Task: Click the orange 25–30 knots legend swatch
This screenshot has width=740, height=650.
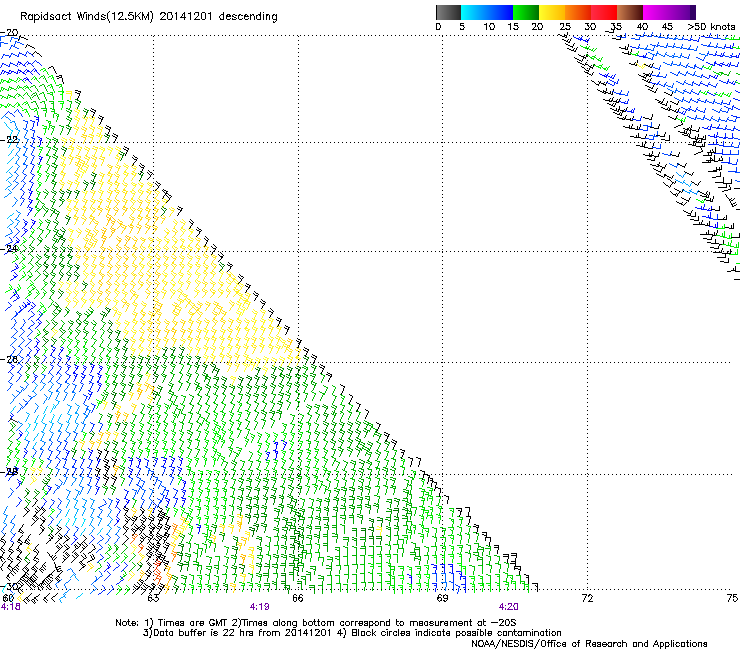Action: (x=578, y=12)
